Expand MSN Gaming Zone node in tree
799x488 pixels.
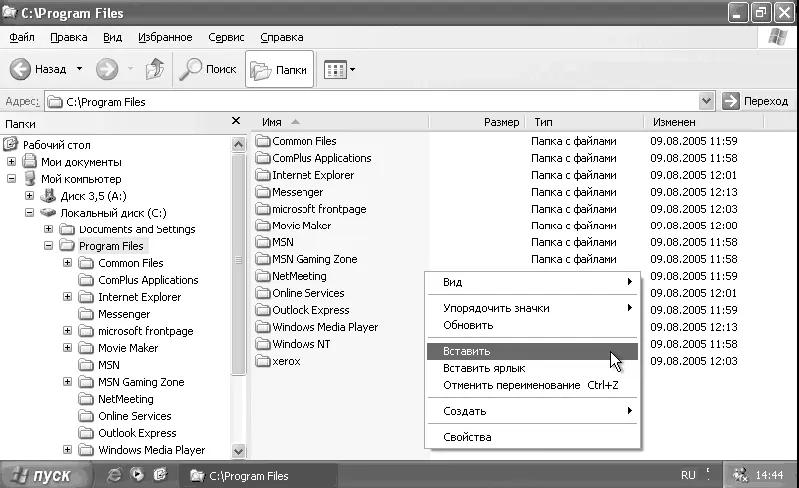pos(67,382)
